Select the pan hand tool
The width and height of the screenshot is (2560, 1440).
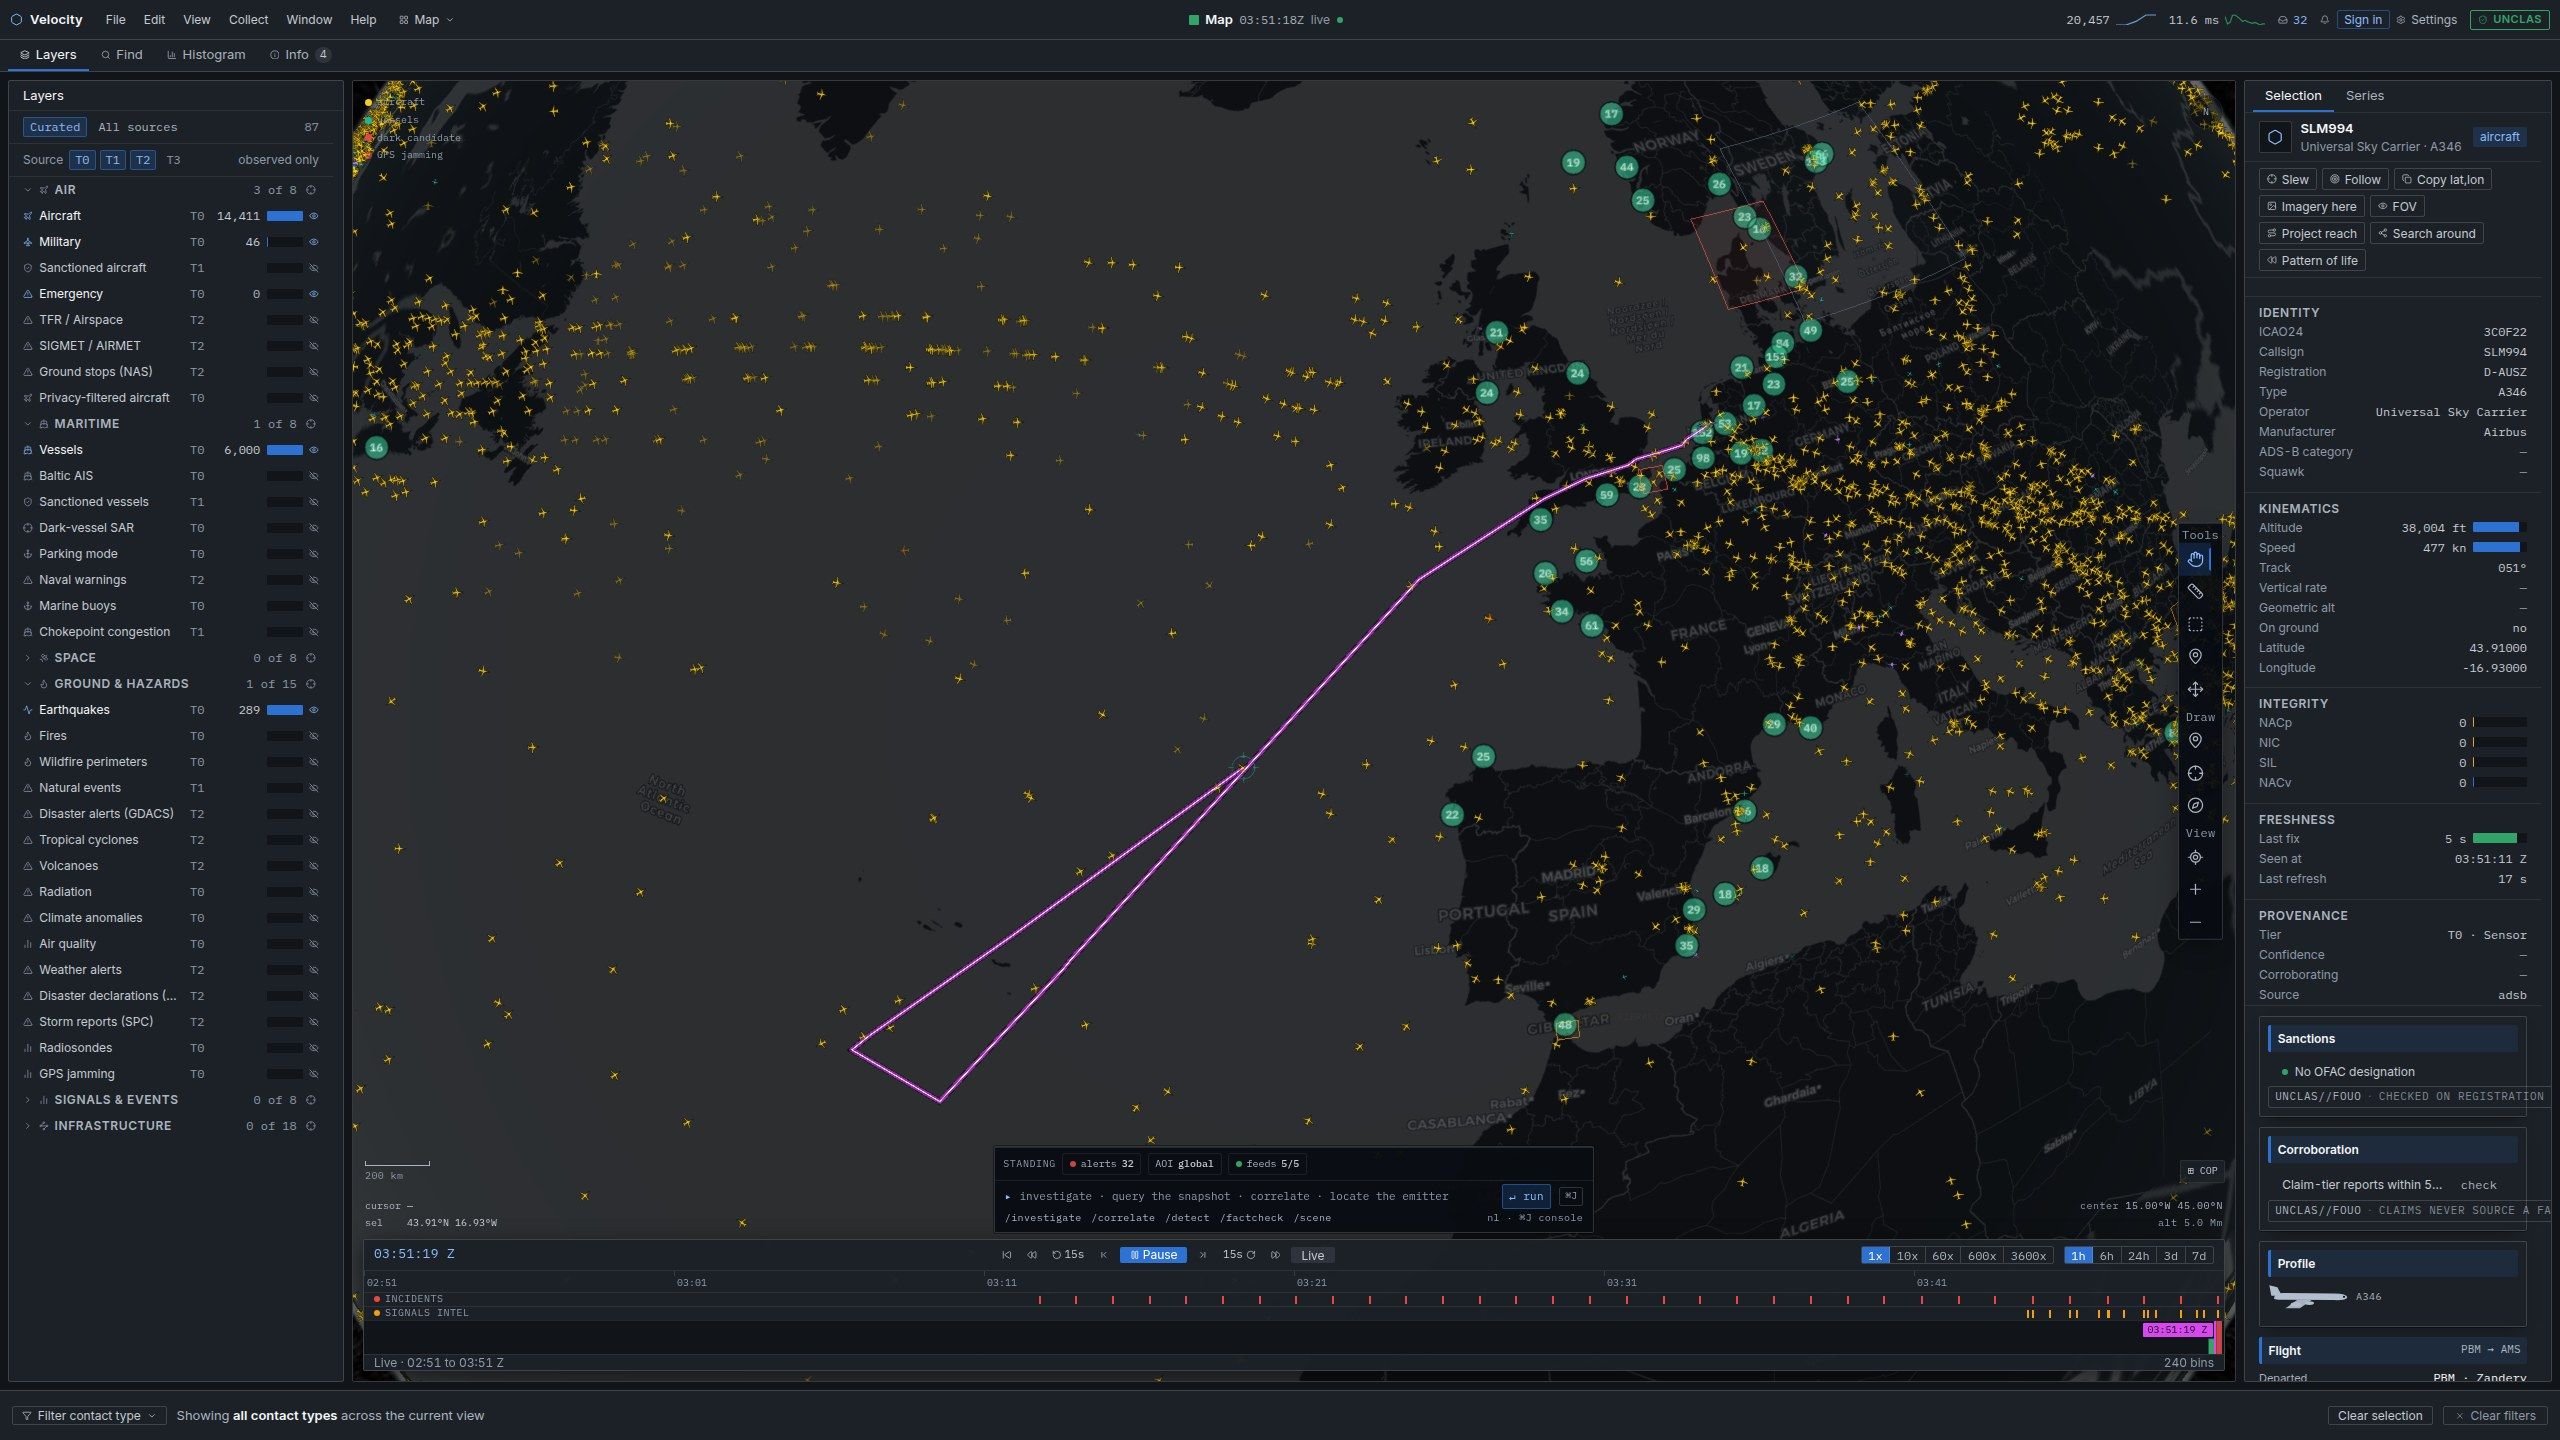(x=2195, y=559)
